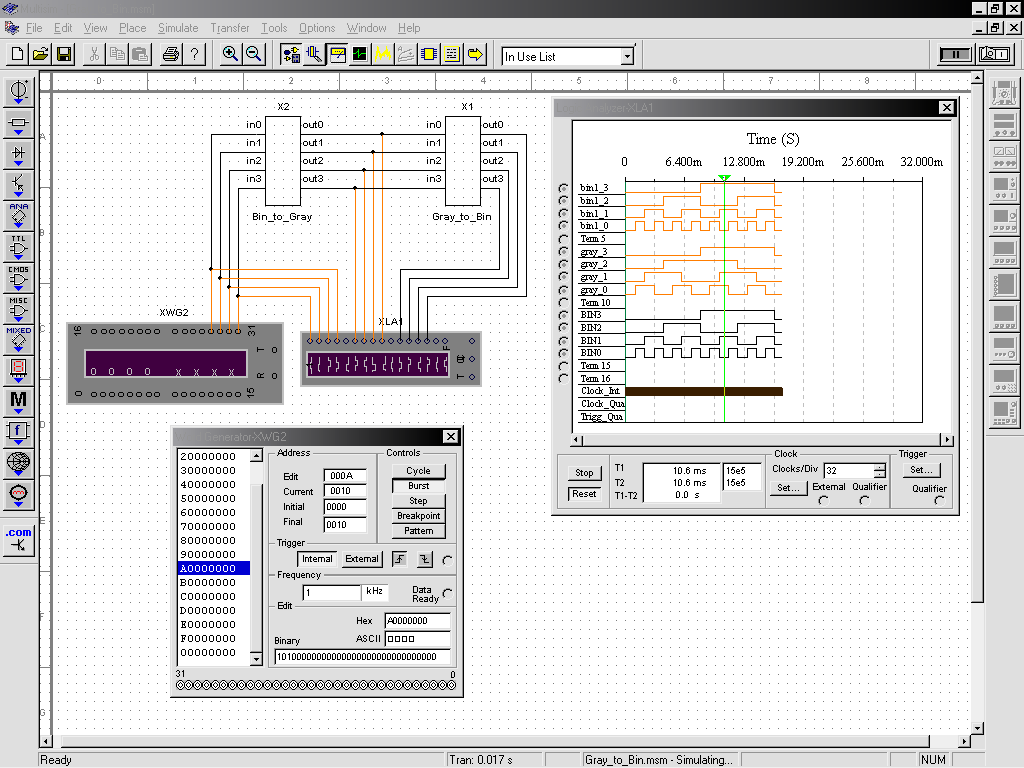The height and width of the screenshot is (768, 1024).
Task: Click the yellow arrow toolbar icon
Action: 475,54
